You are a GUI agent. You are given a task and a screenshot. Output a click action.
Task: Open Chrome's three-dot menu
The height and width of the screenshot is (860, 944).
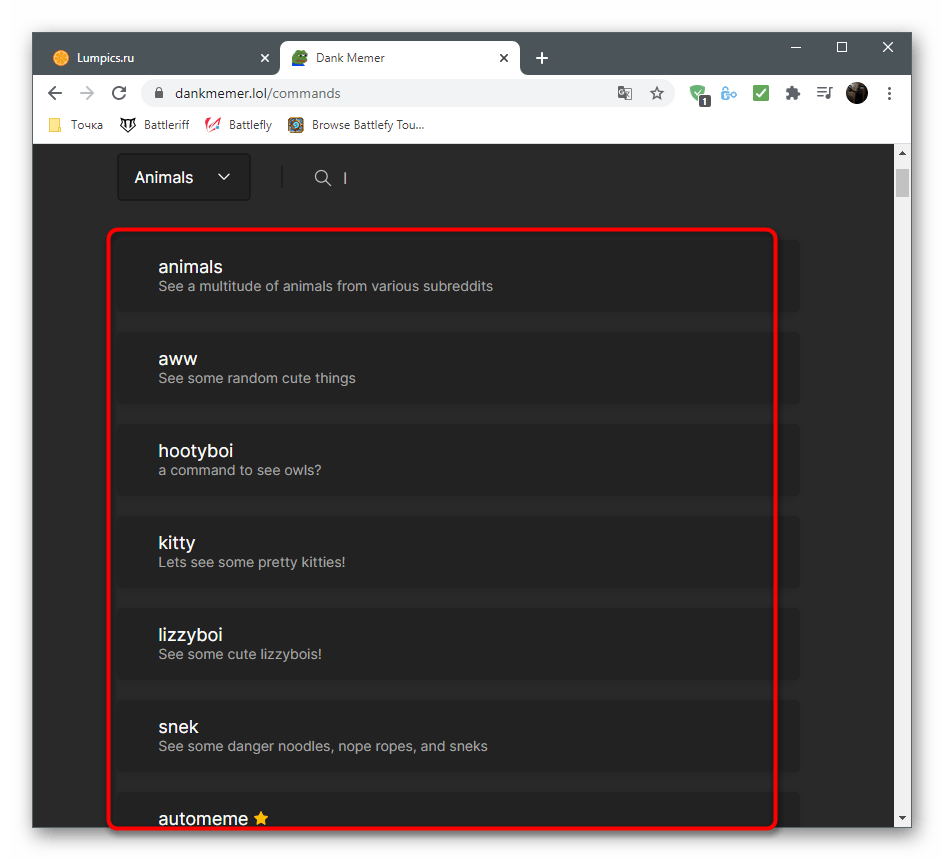(x=889, y=93)
